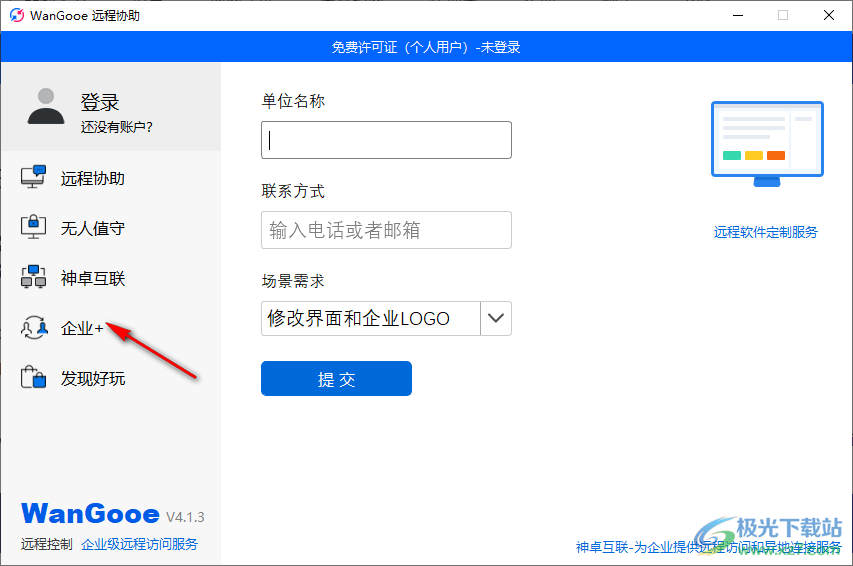Viewport: 853px width, 566px height.
Task: Click the 企业+ users icon
Action: 34,328
